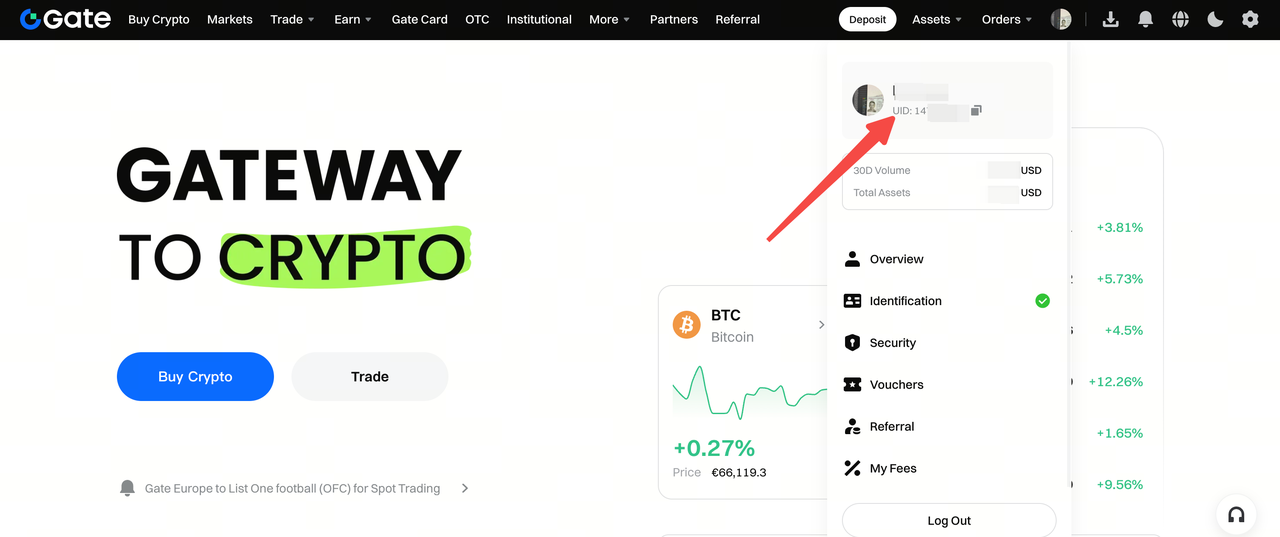Screen dimensions: 1280x537
Task: Open the Gate Europe OFC listing announcement
Action: pyautogui.click(x=294, y=489)
